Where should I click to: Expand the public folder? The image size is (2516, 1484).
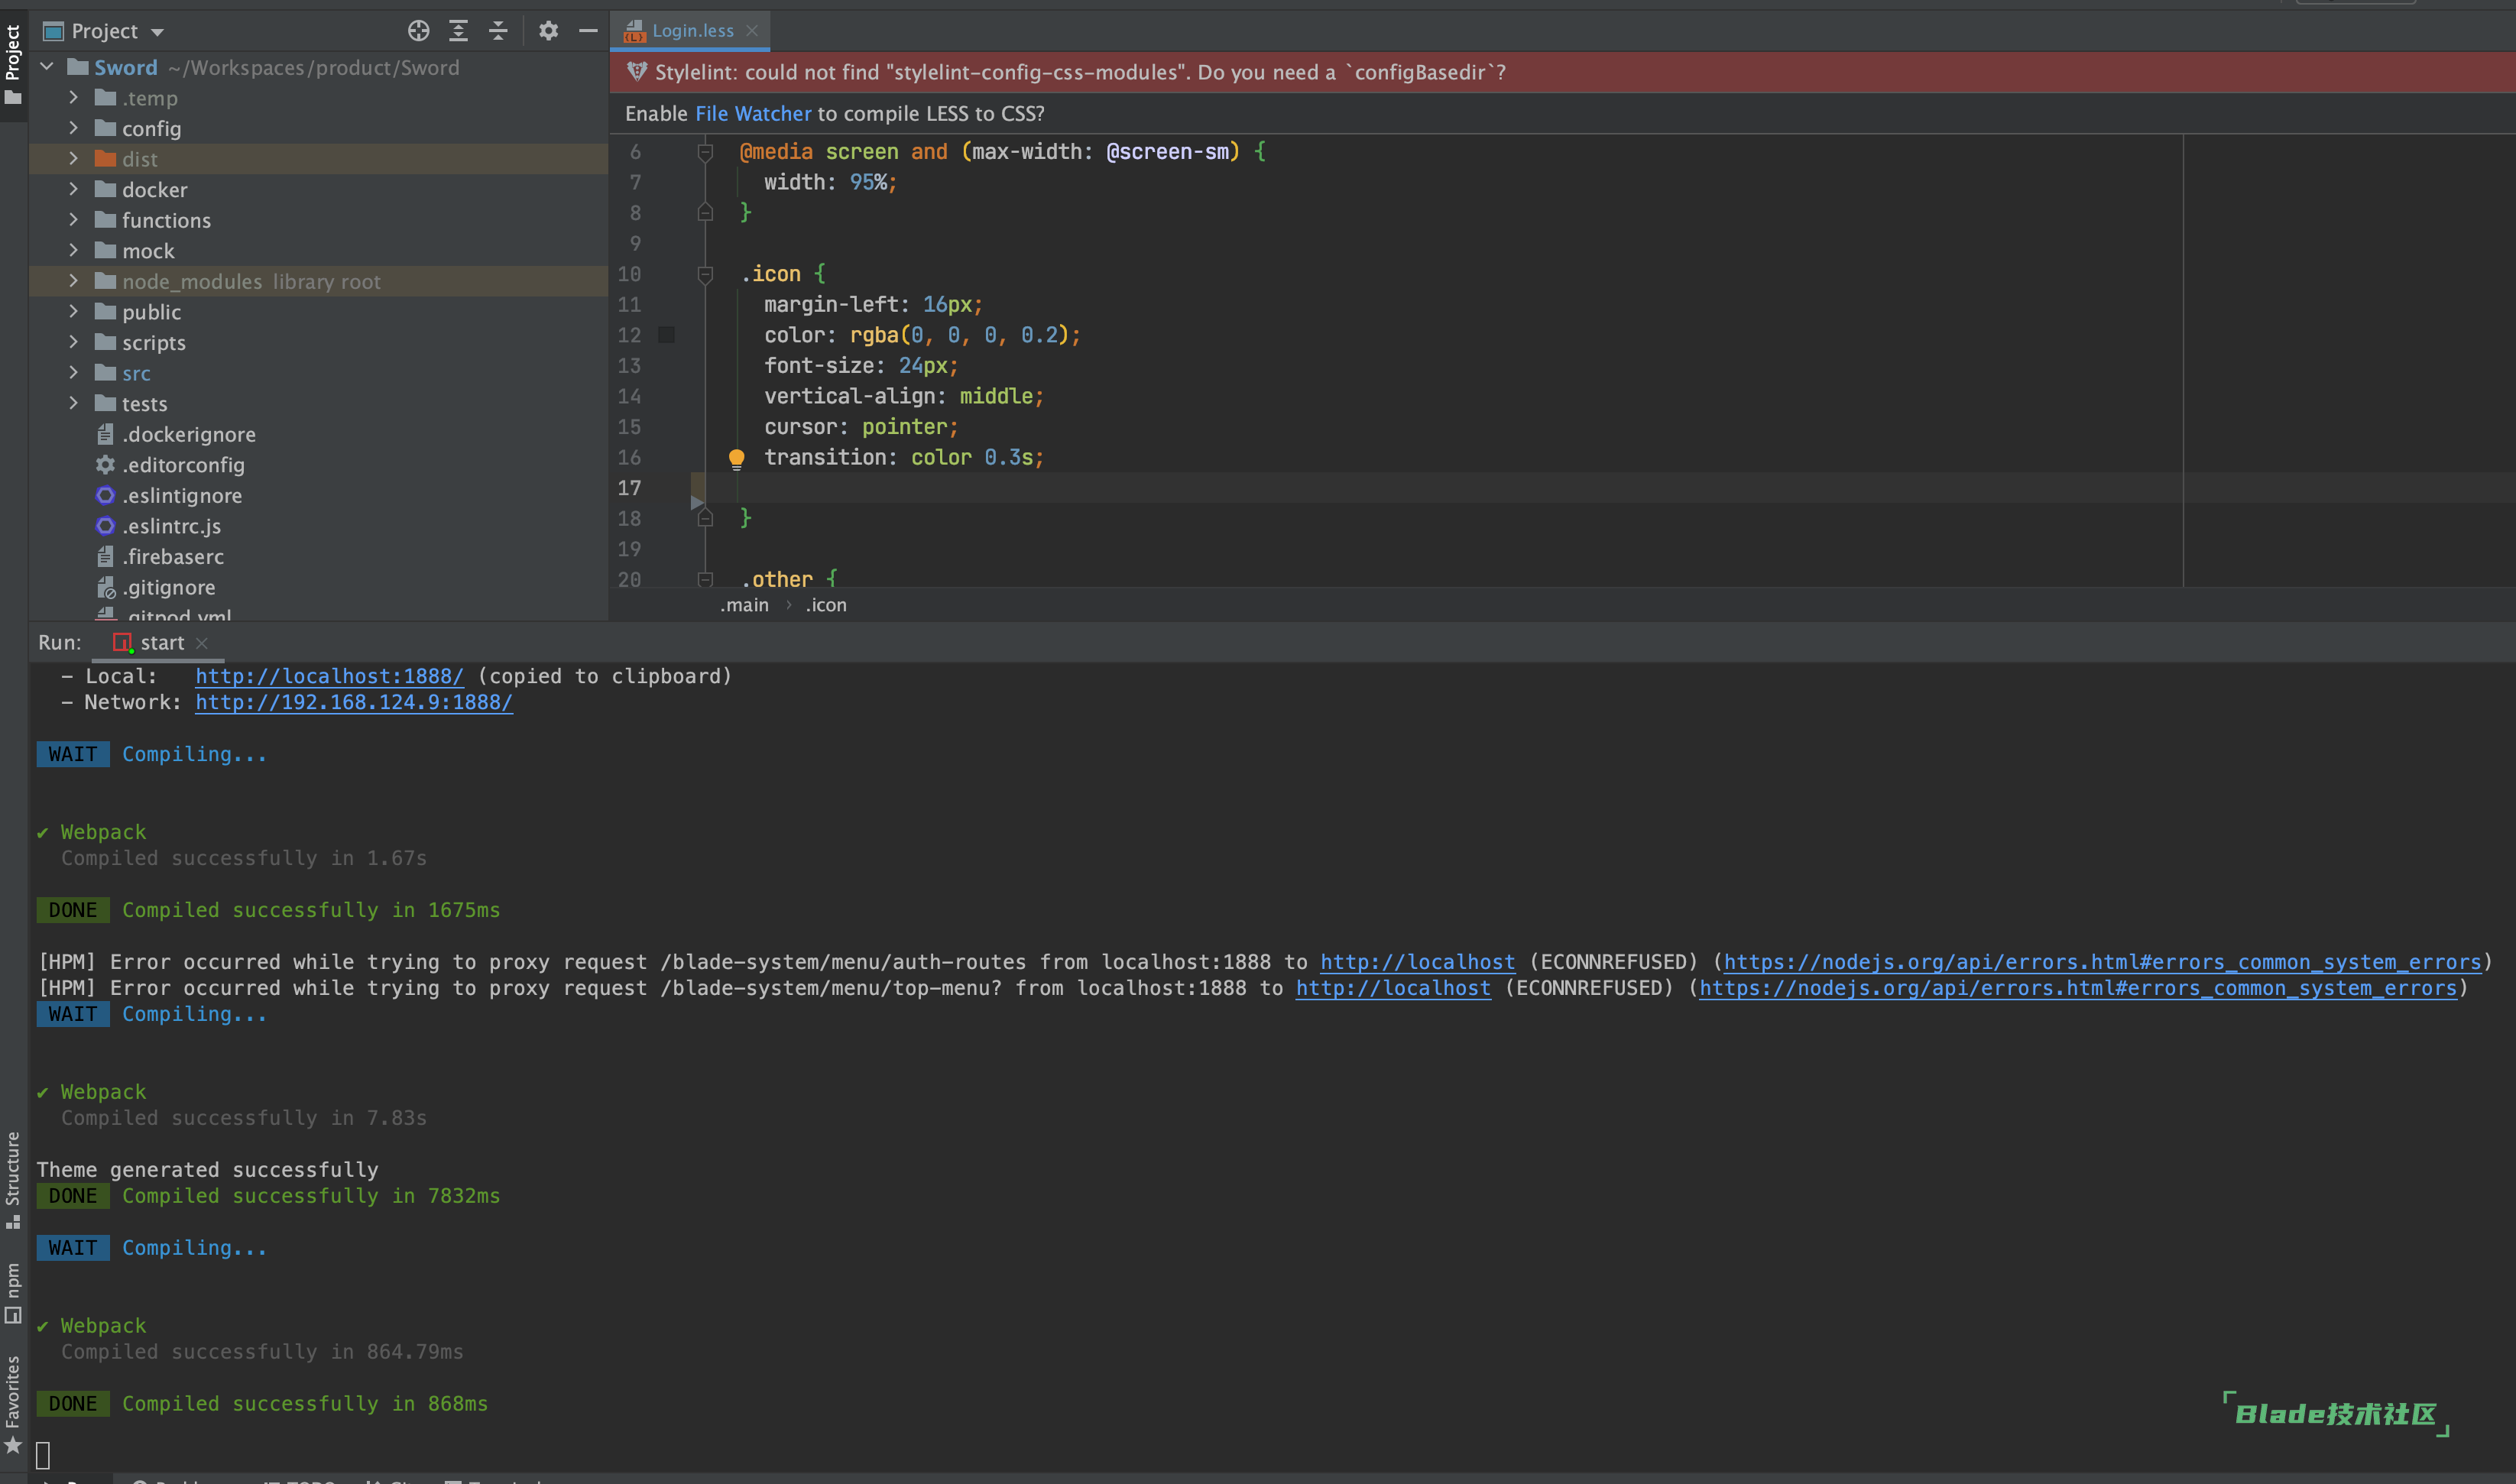point(73,311)
